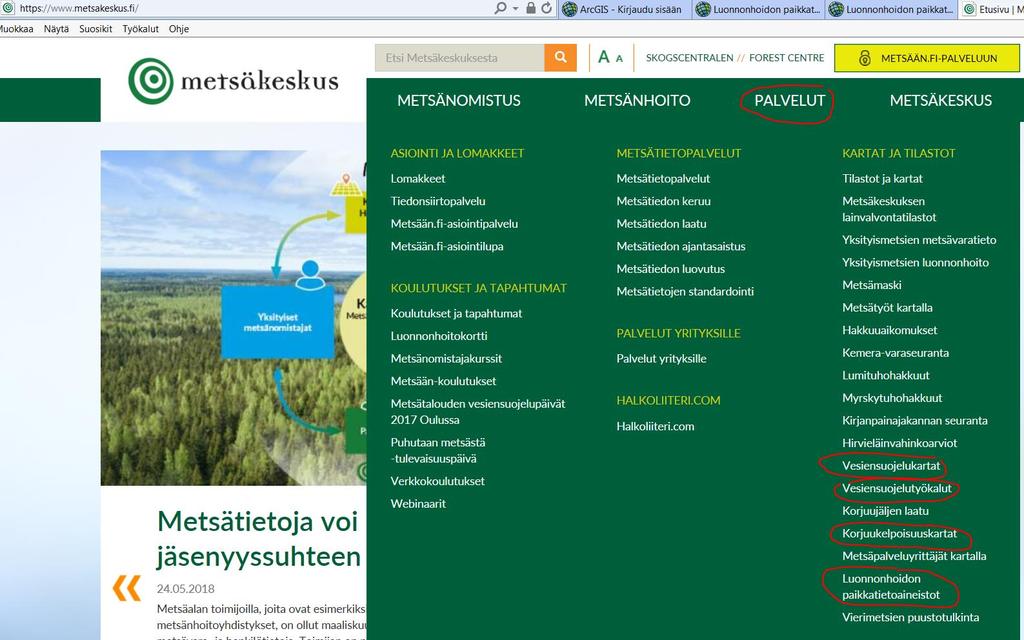The height and width of the screenshot is (640, 1024).
Task: Open Koulutukset ja tapahtumat link
Action: pyautogui.click(x=456, y=313)
